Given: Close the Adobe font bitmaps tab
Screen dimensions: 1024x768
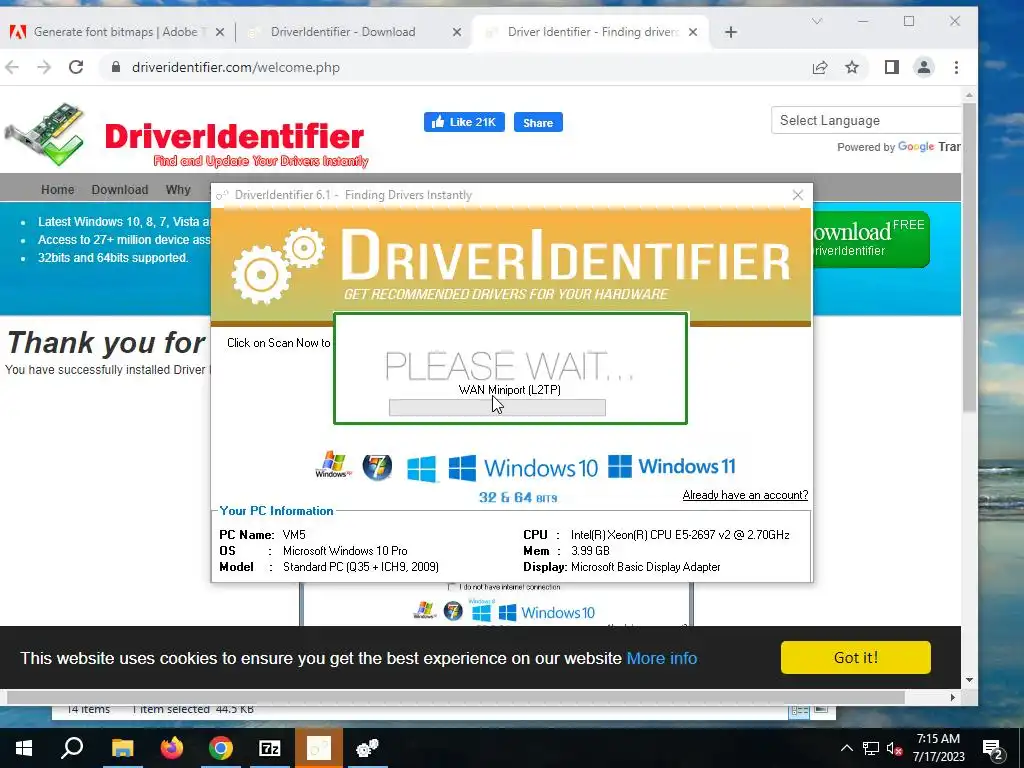Looking at the screenshot, I should pos(220,32).
